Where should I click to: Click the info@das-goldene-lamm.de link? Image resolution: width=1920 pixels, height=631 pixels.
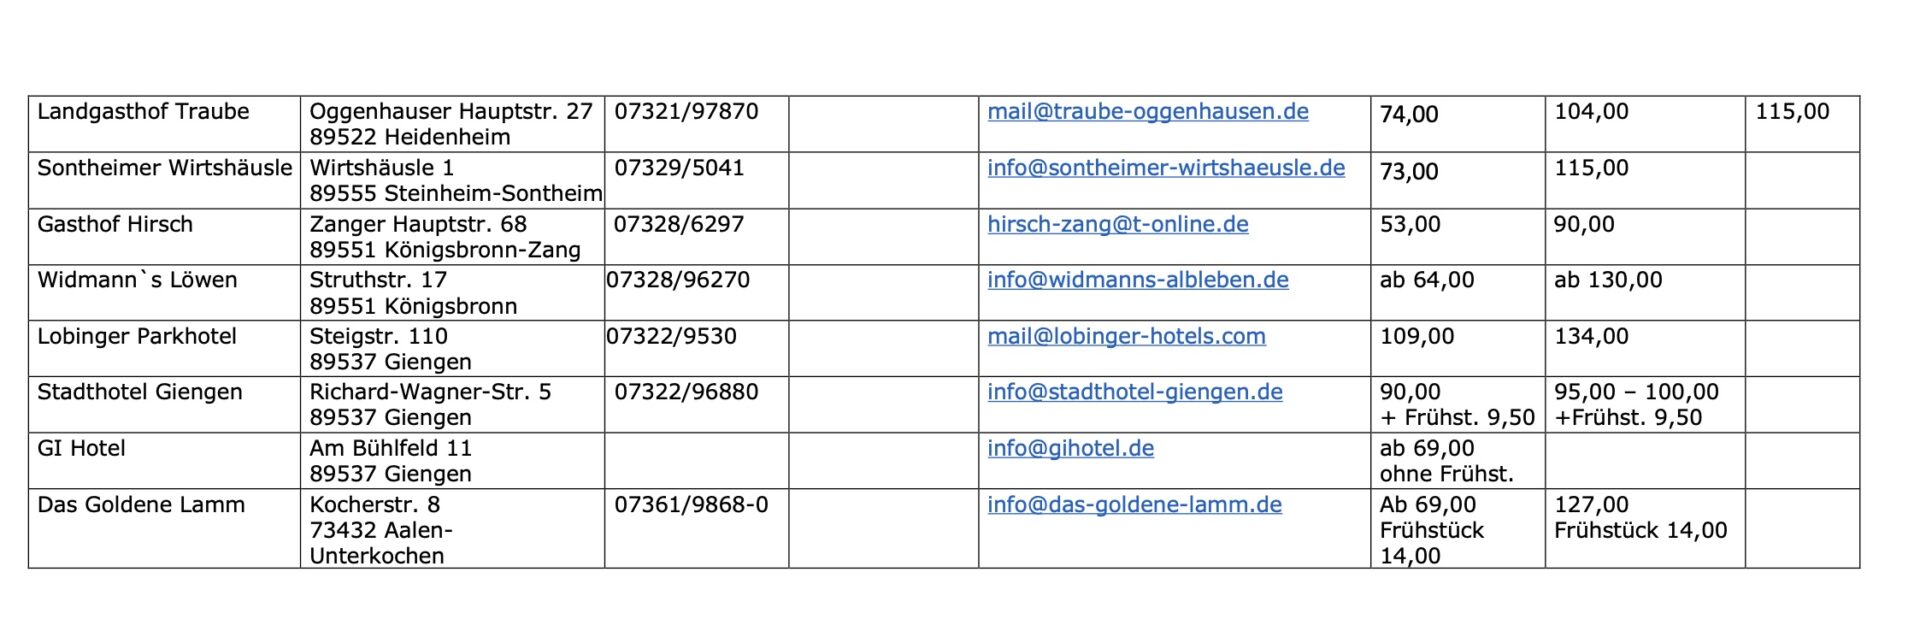click(1134, 505)
